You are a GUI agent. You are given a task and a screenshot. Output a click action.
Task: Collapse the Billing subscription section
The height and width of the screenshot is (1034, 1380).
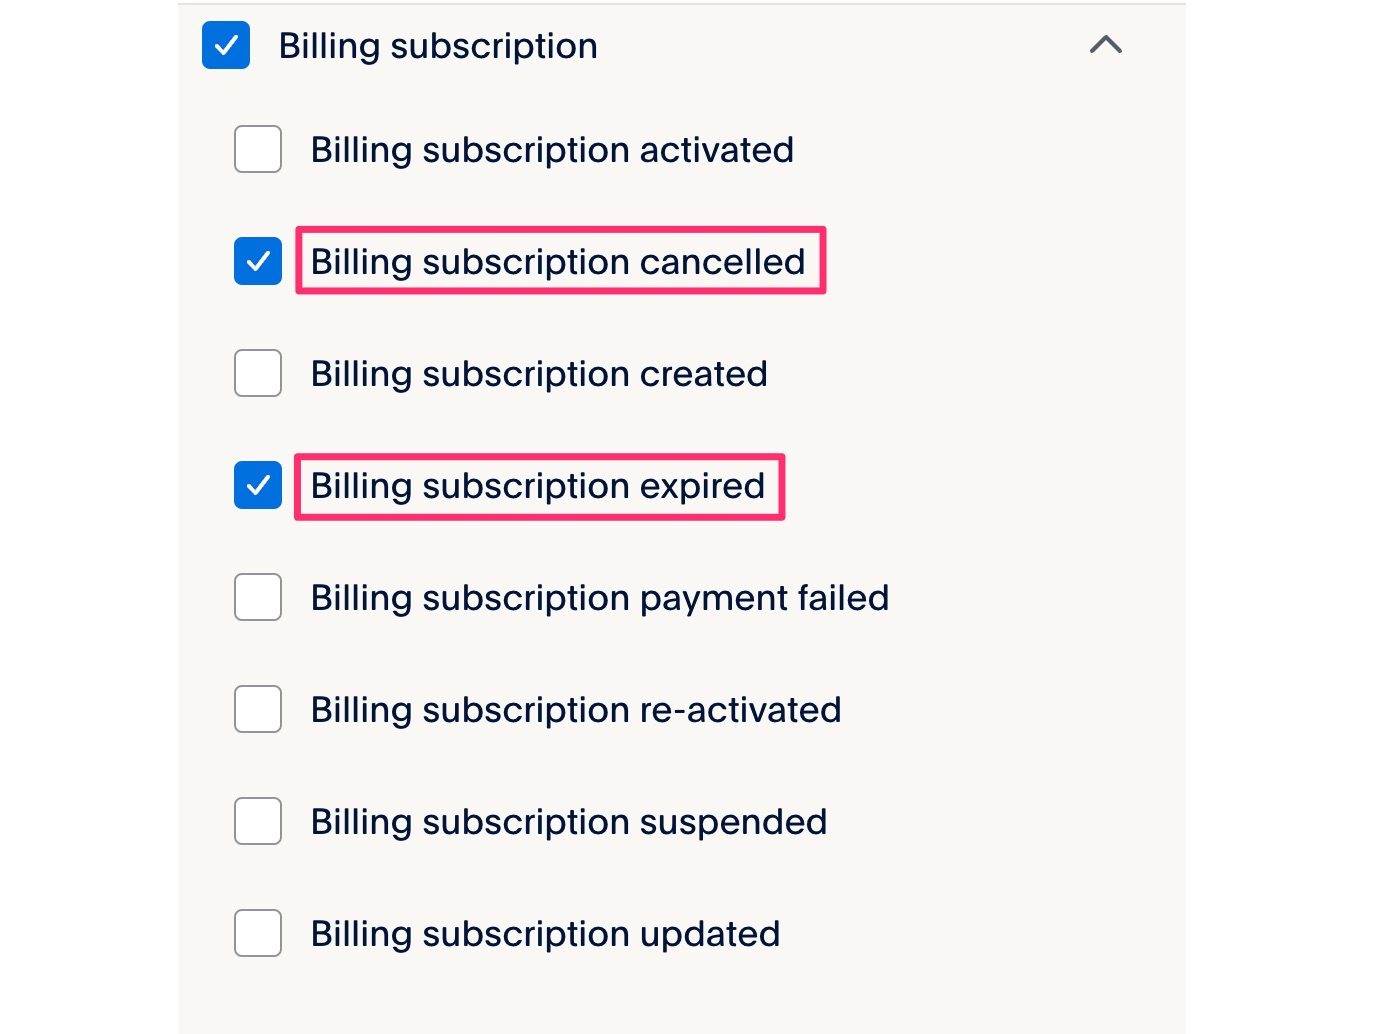click(x=1104, y=45)
